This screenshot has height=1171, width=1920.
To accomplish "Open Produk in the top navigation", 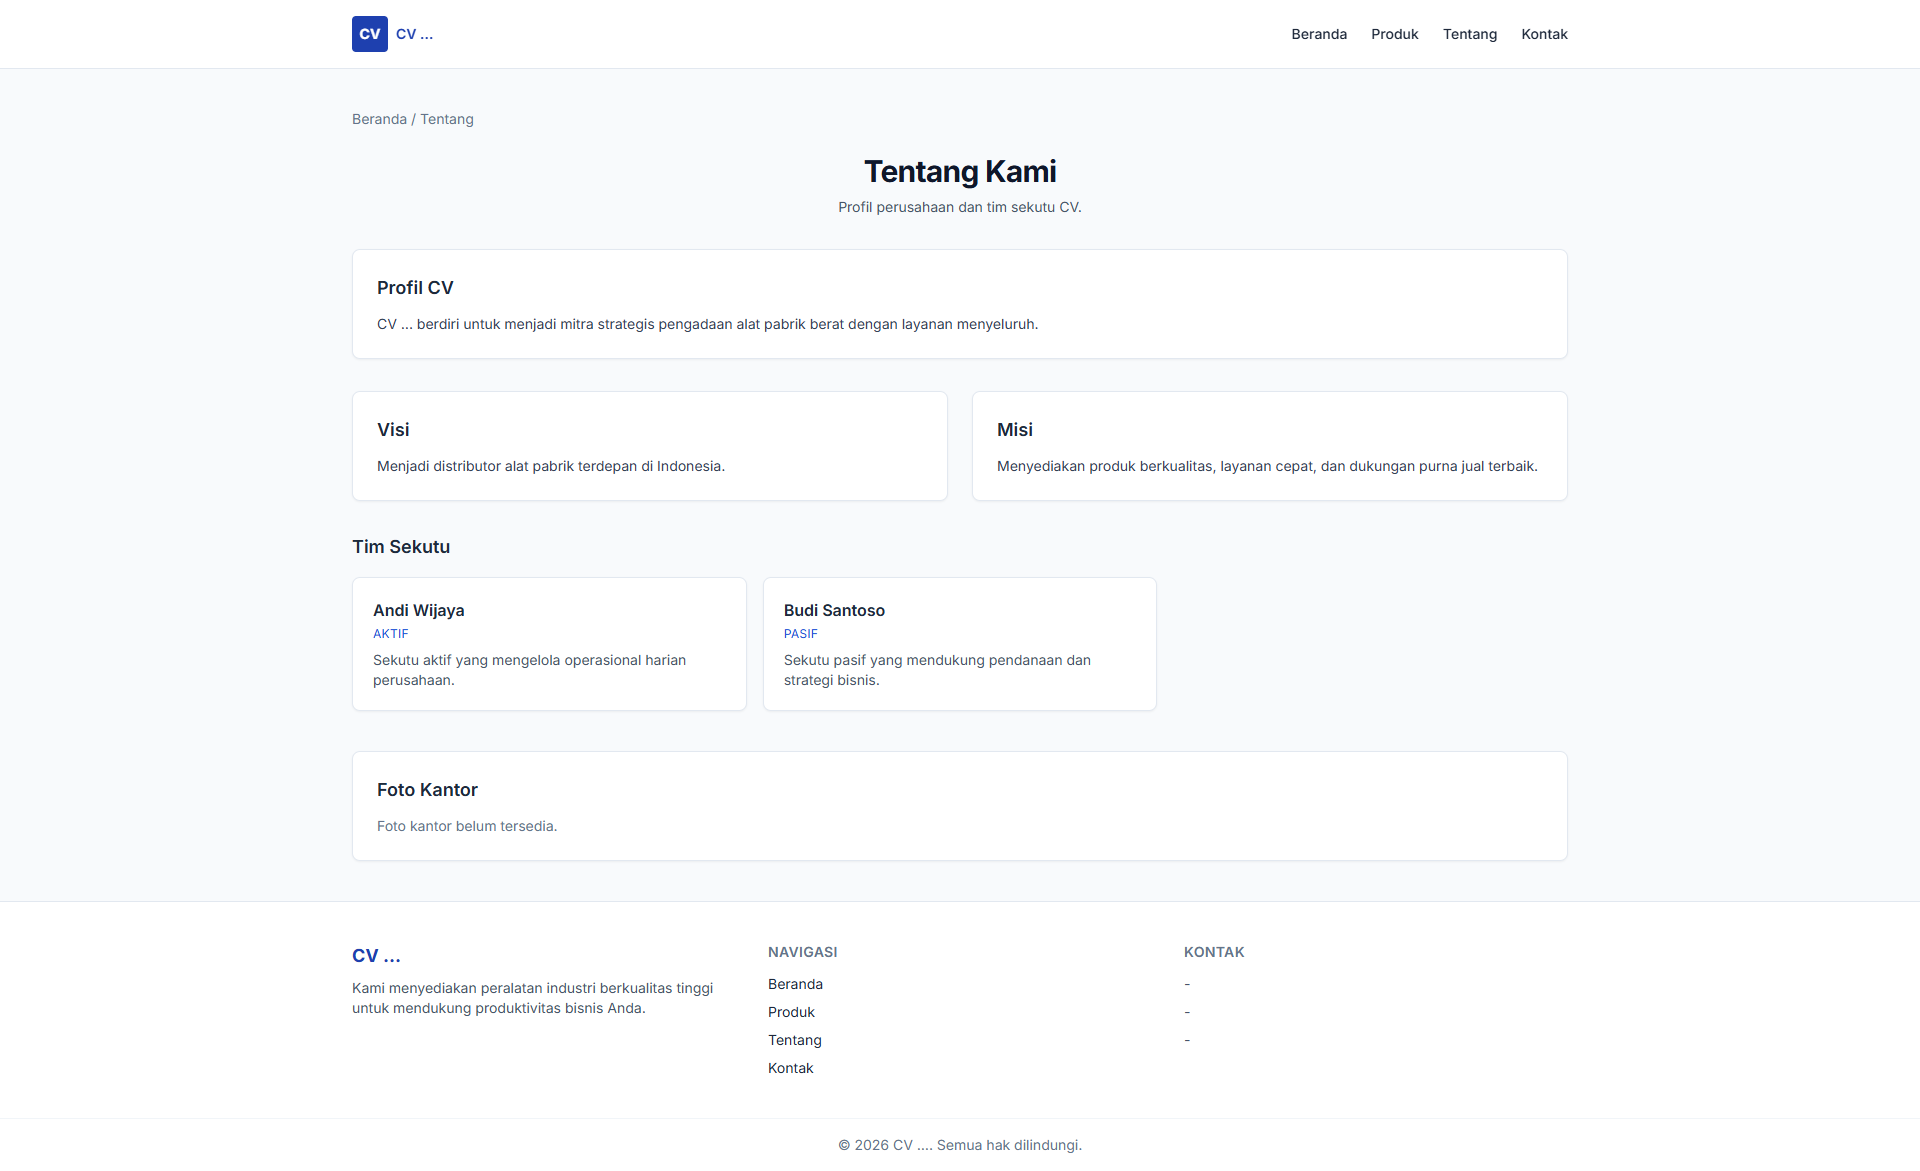I will click(x=1394, y=34).
